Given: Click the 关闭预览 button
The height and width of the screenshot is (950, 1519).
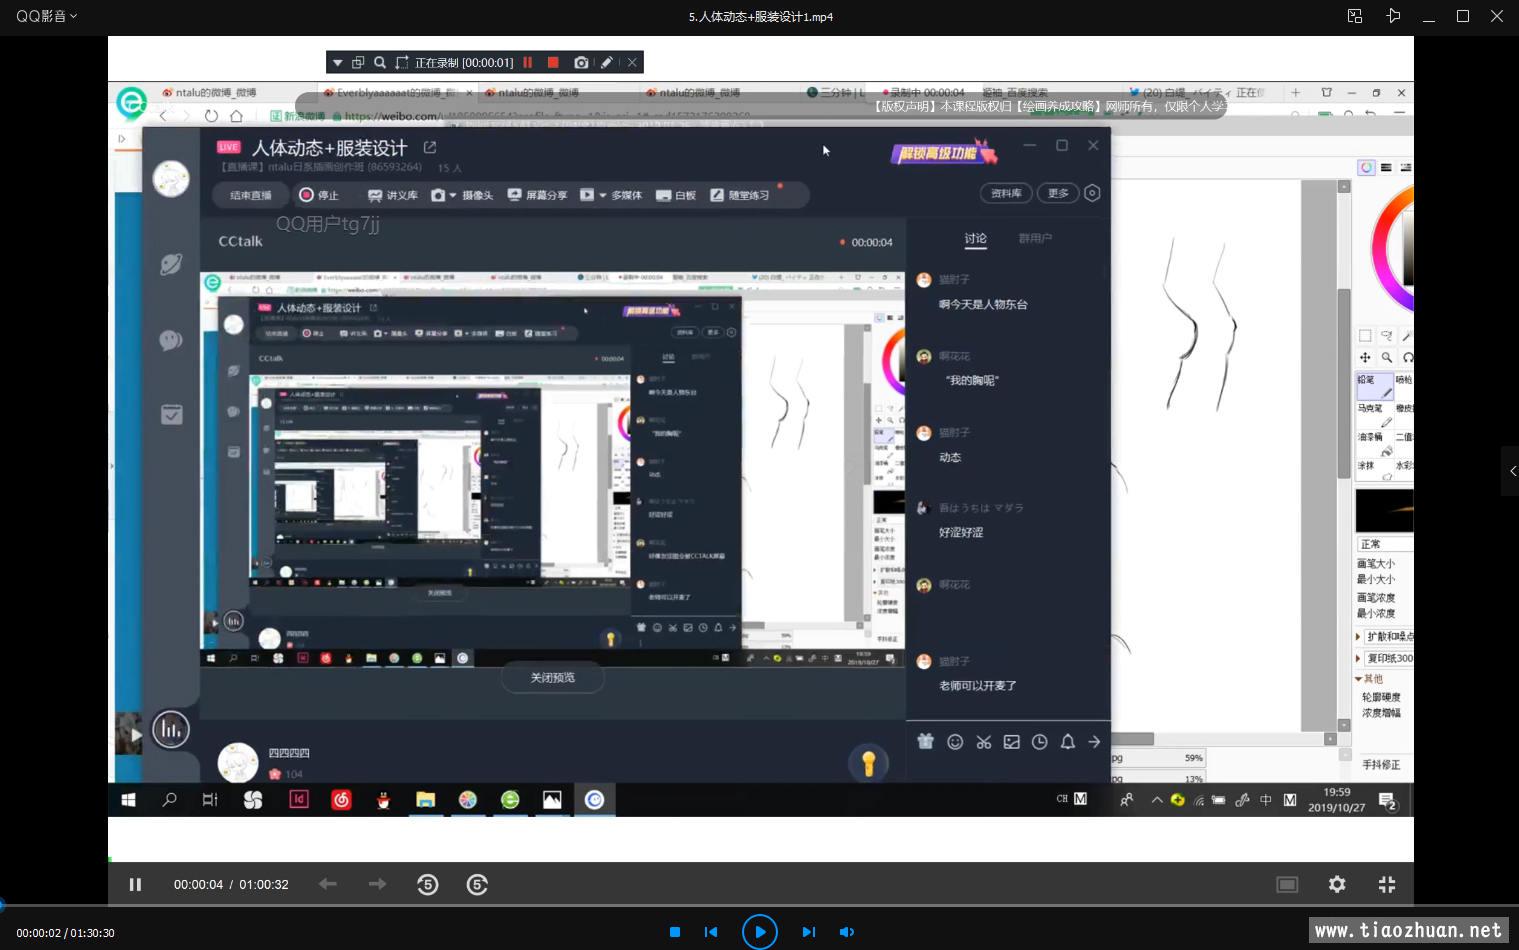Looking at the screenshot, I should [x=552, y=678].
